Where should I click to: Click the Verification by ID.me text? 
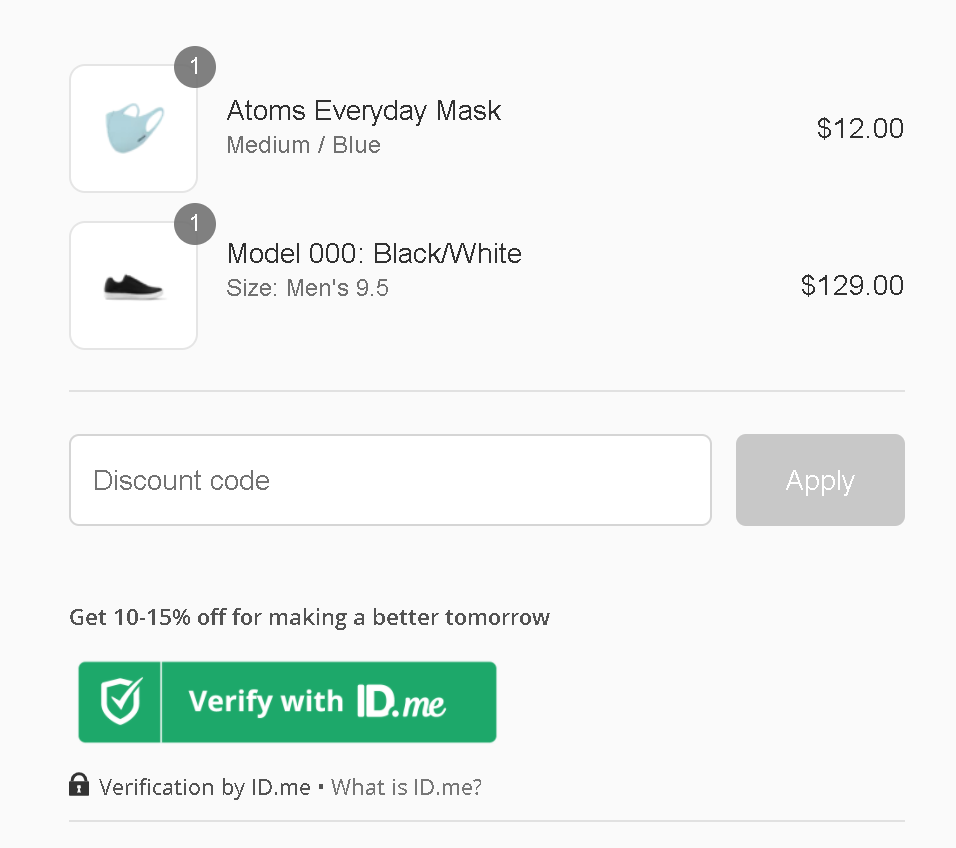205,787
